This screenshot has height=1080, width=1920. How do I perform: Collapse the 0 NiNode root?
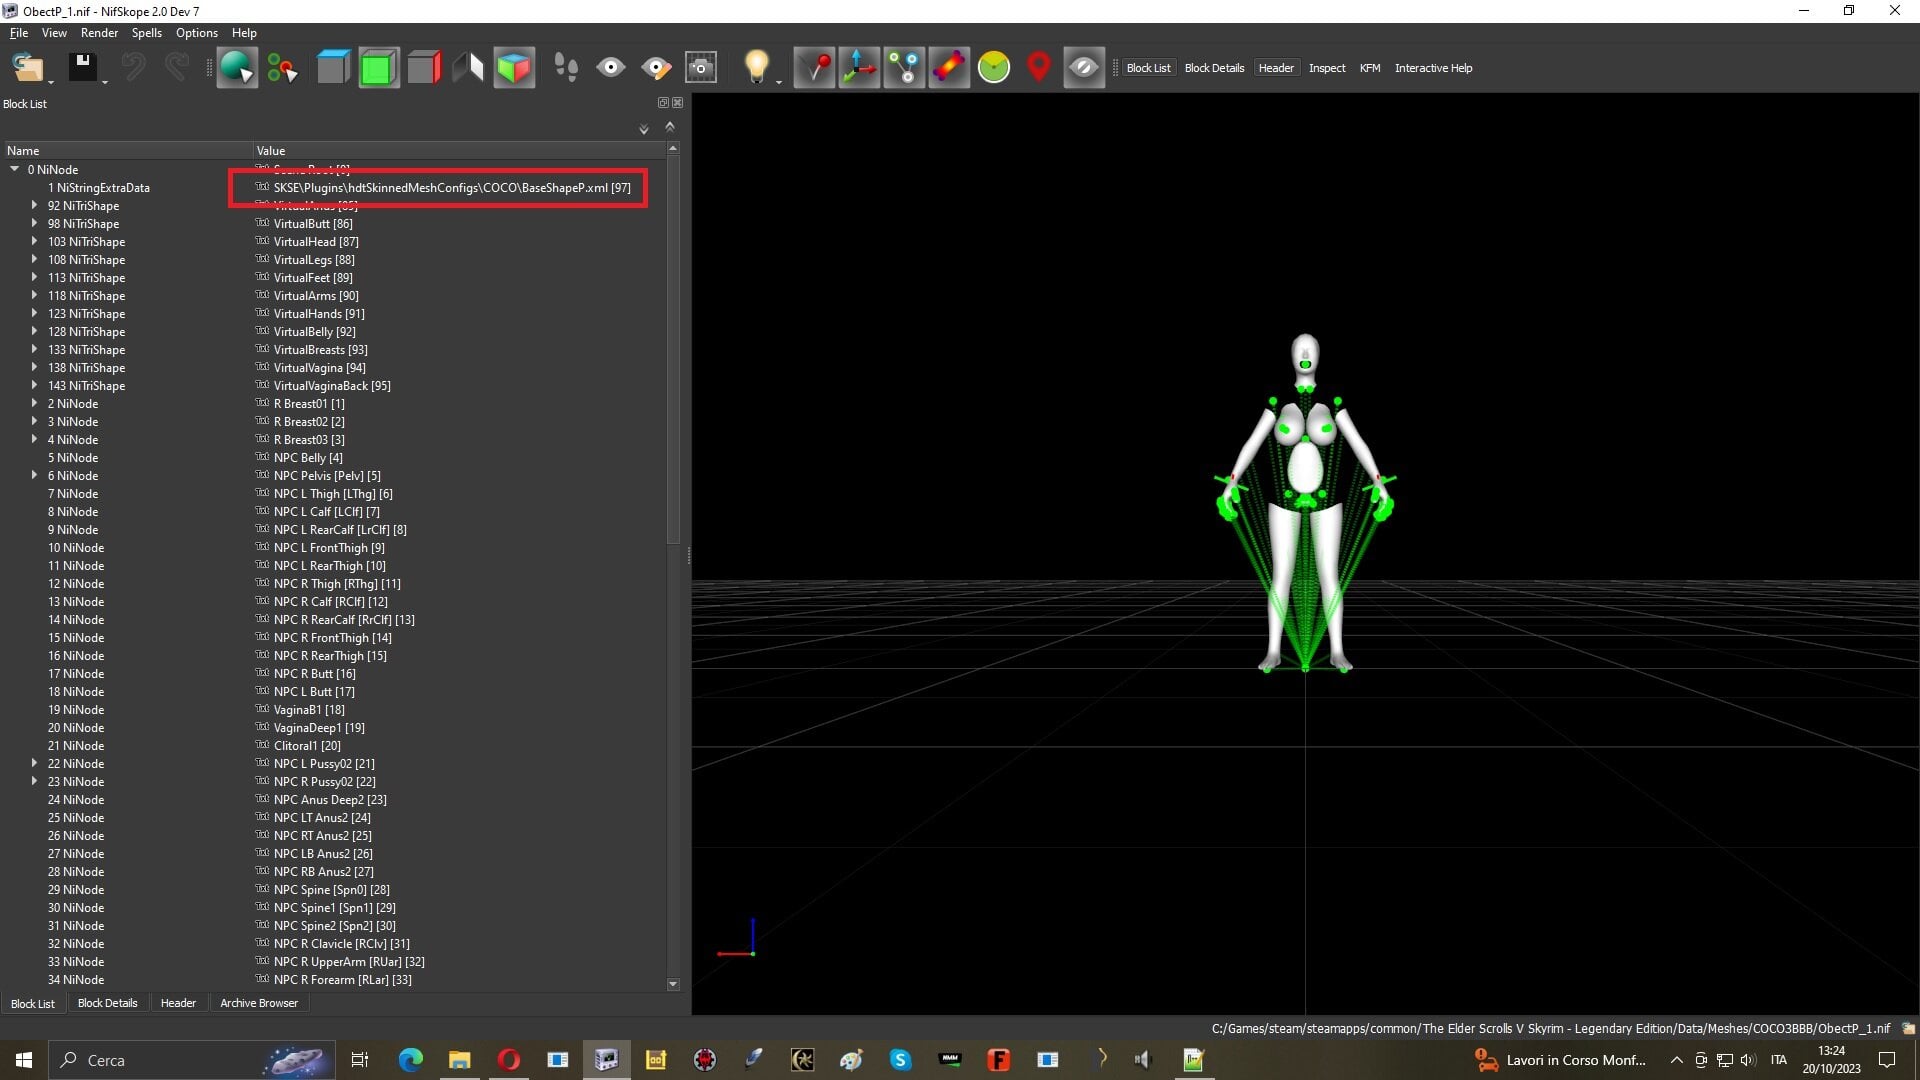pos(15,170)
